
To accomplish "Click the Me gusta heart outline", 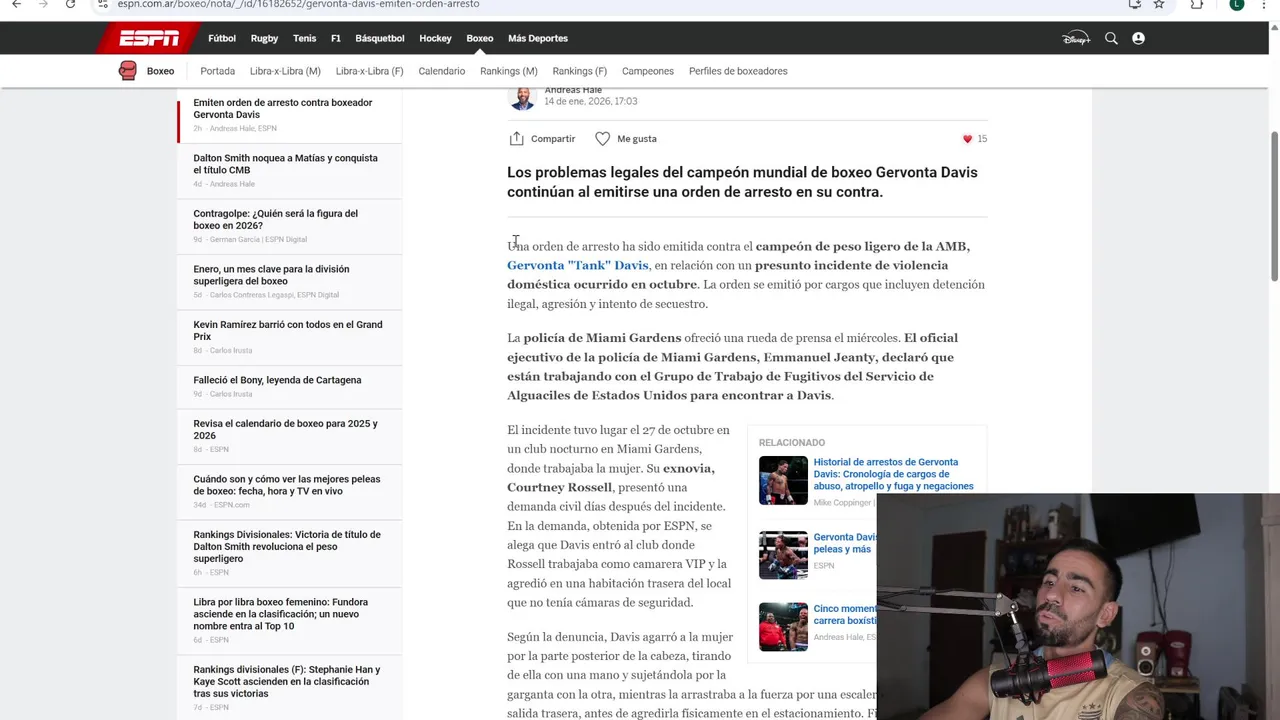I will click(x=602, y=139).
